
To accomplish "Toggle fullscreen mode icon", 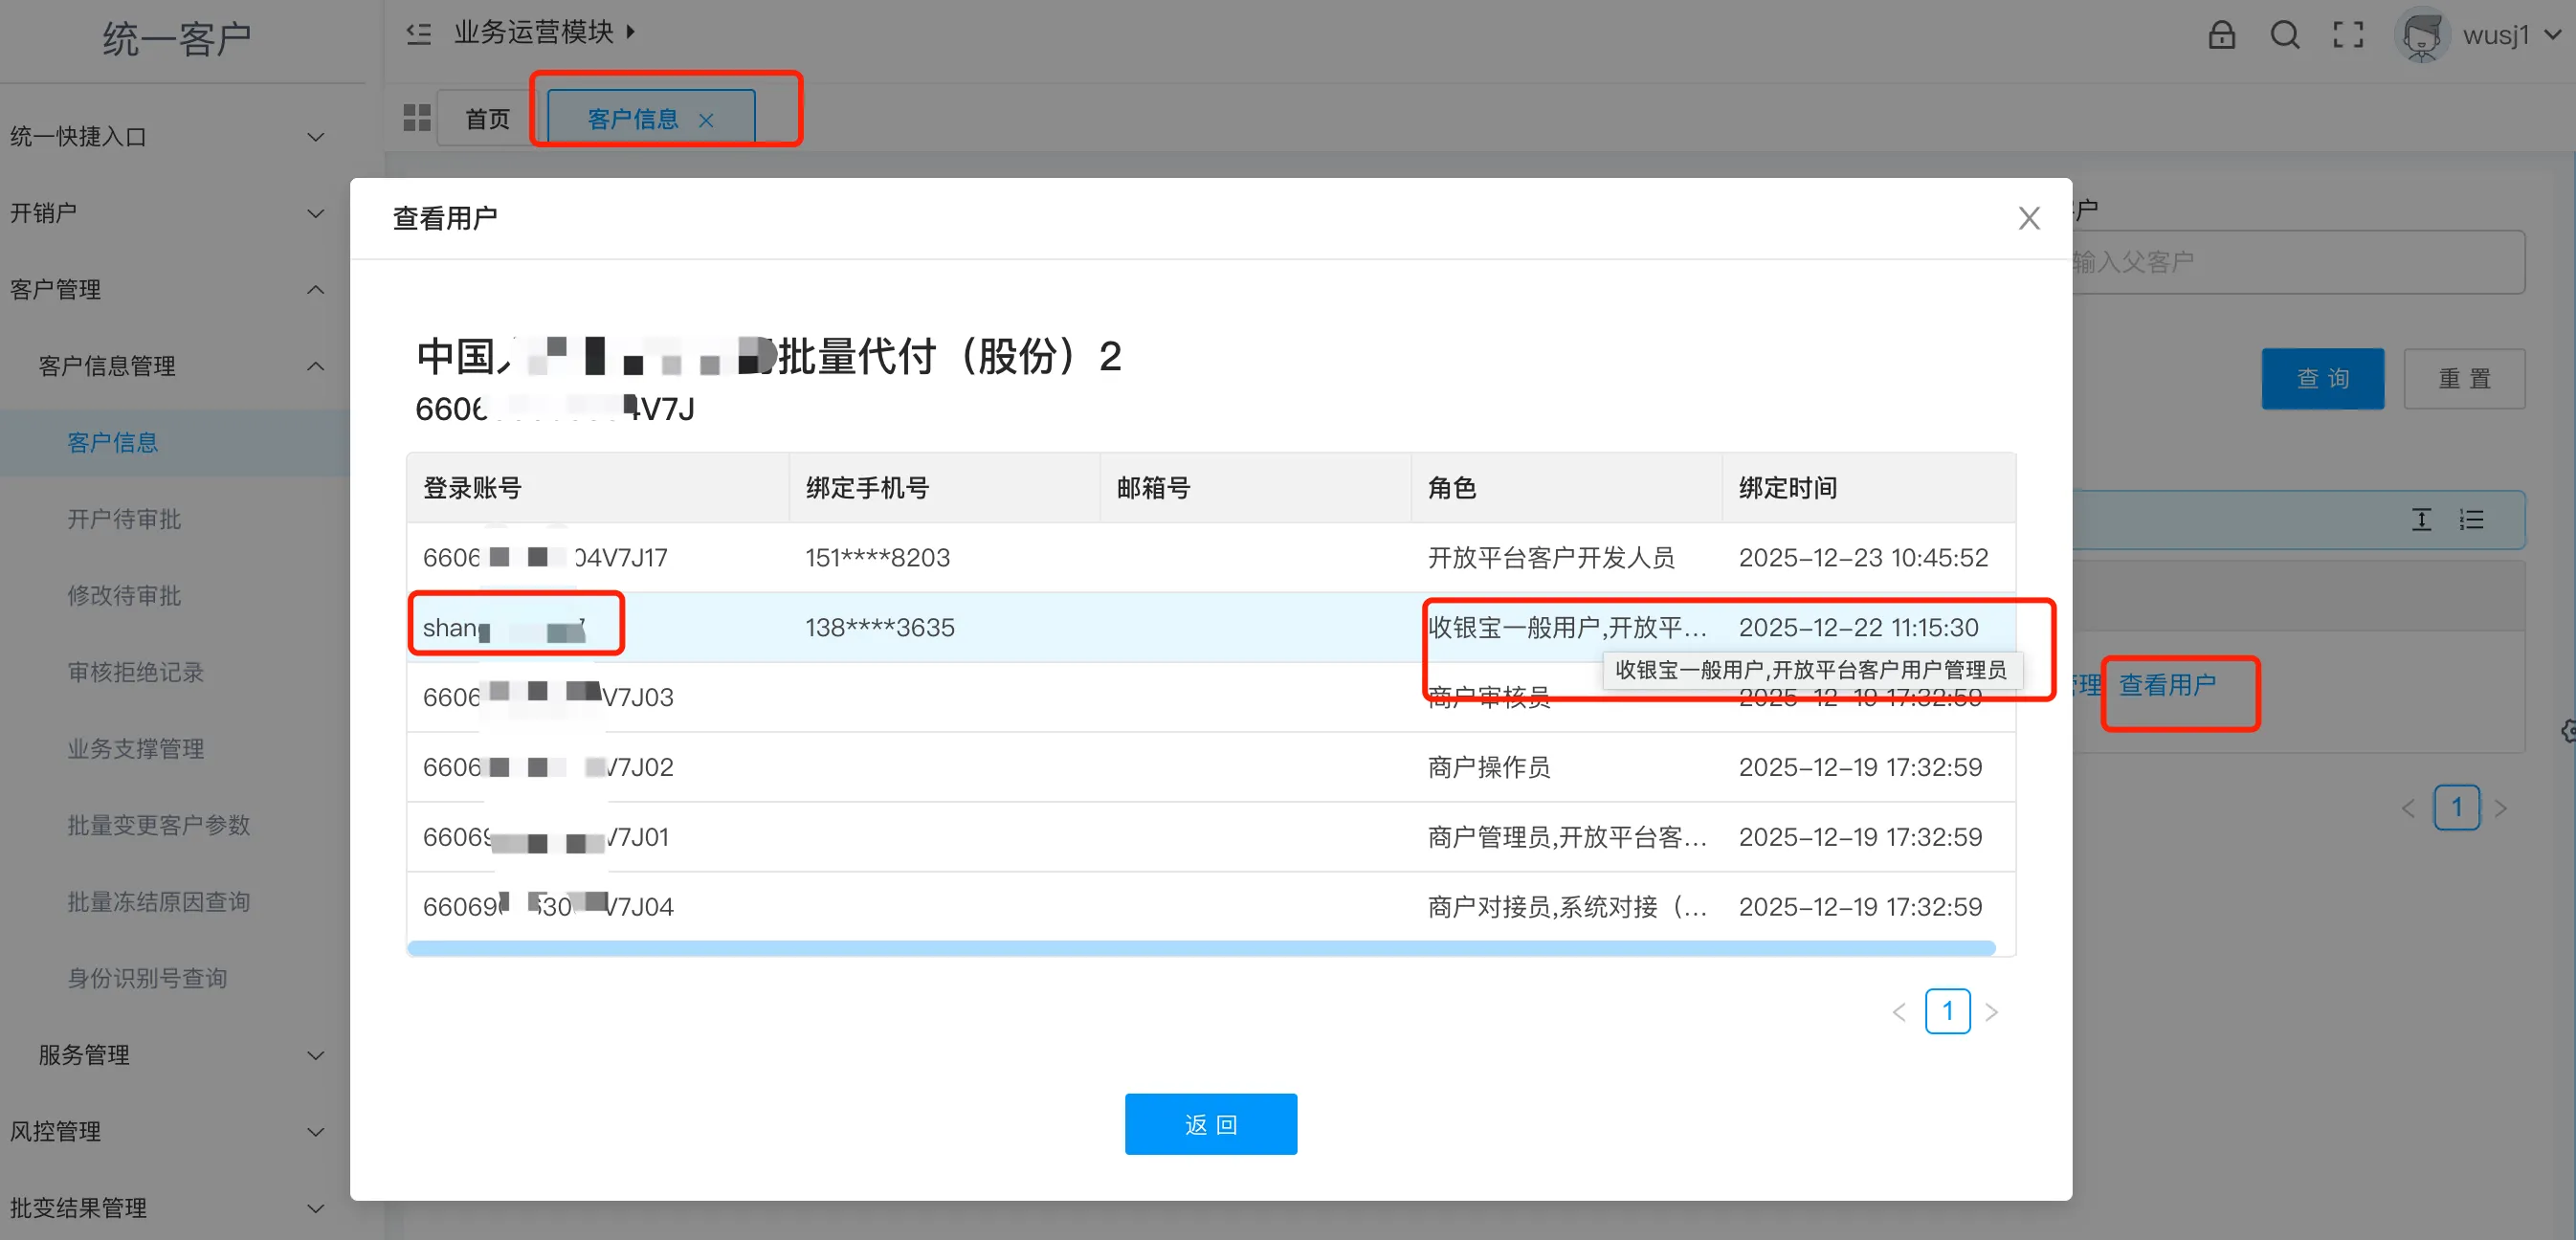I will [2348, 35].
